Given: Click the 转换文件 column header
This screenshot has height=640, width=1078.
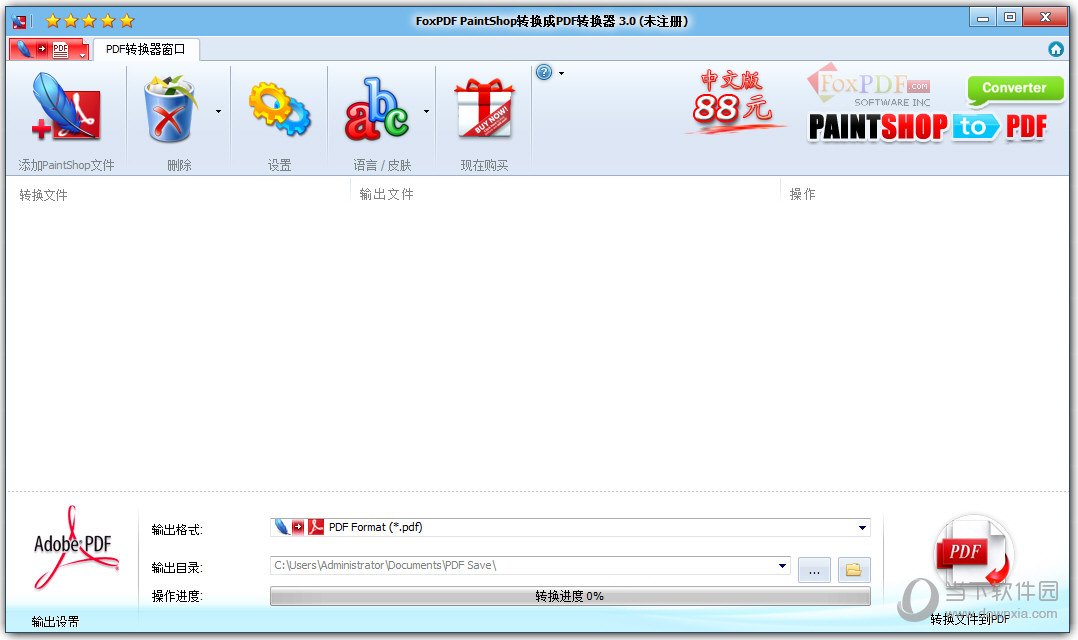Looking at the screenshot, I should point(43,195).
